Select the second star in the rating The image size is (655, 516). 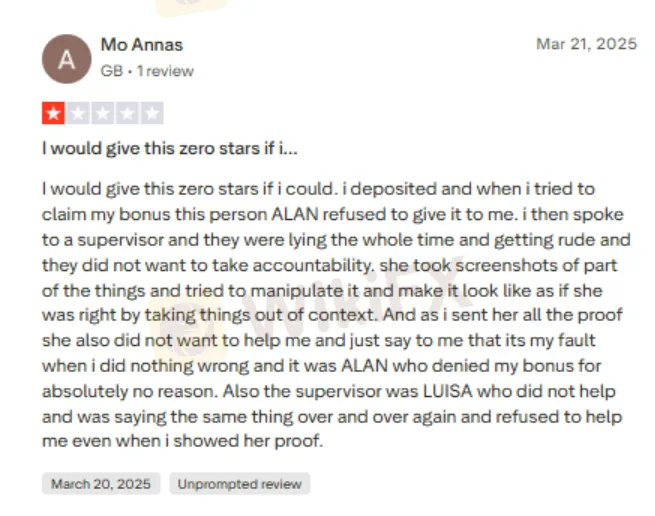coord(77,113)
